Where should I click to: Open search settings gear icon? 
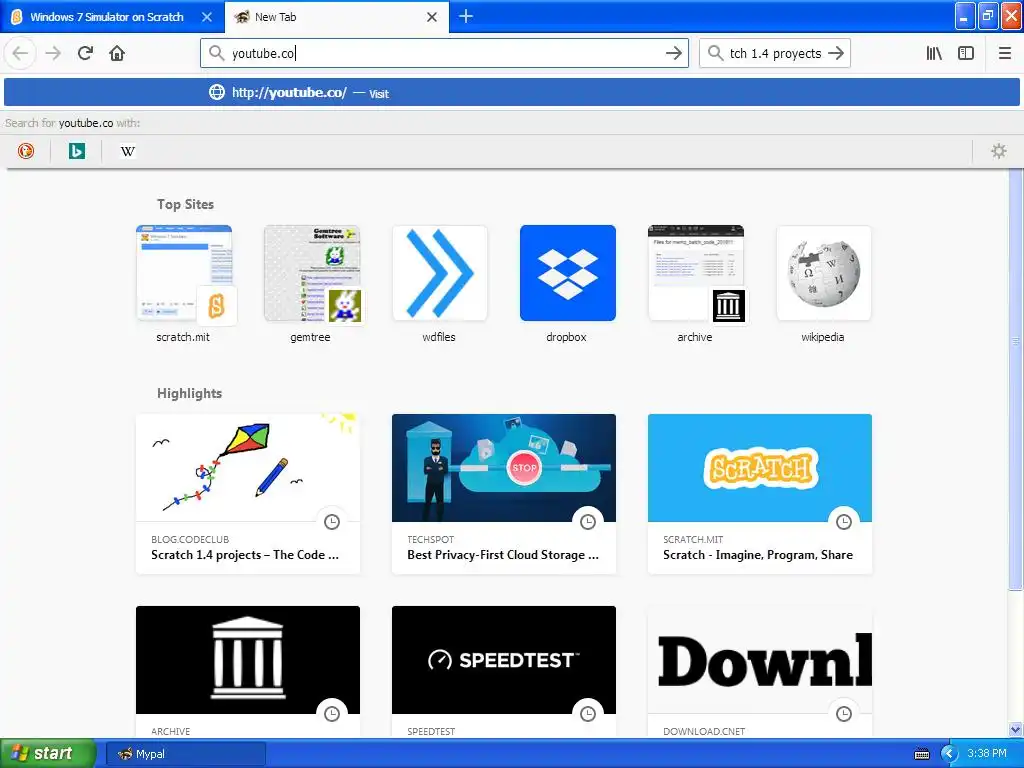coord(999,151)
